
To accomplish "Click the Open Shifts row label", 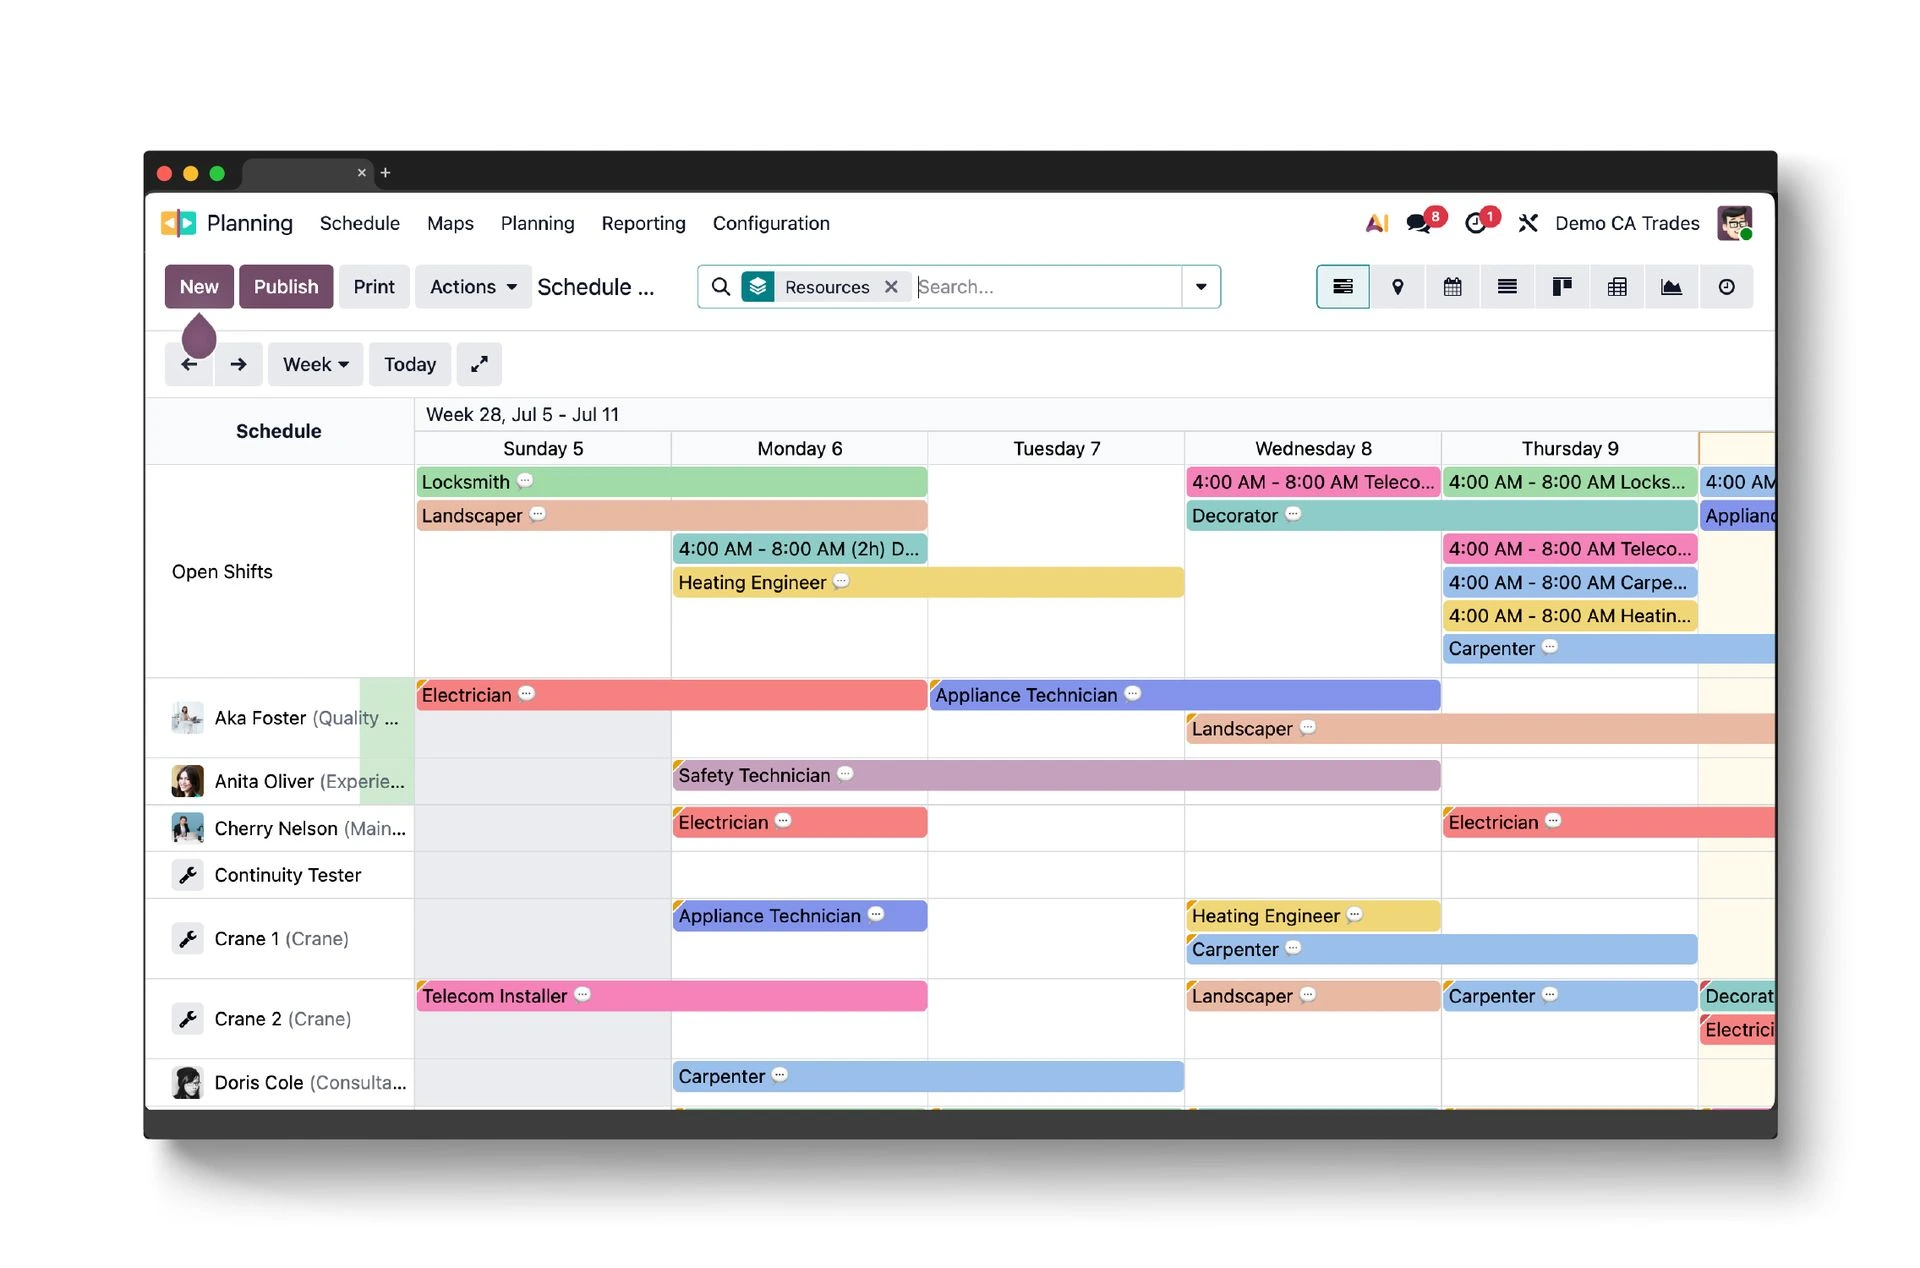I will click(222, 572).
